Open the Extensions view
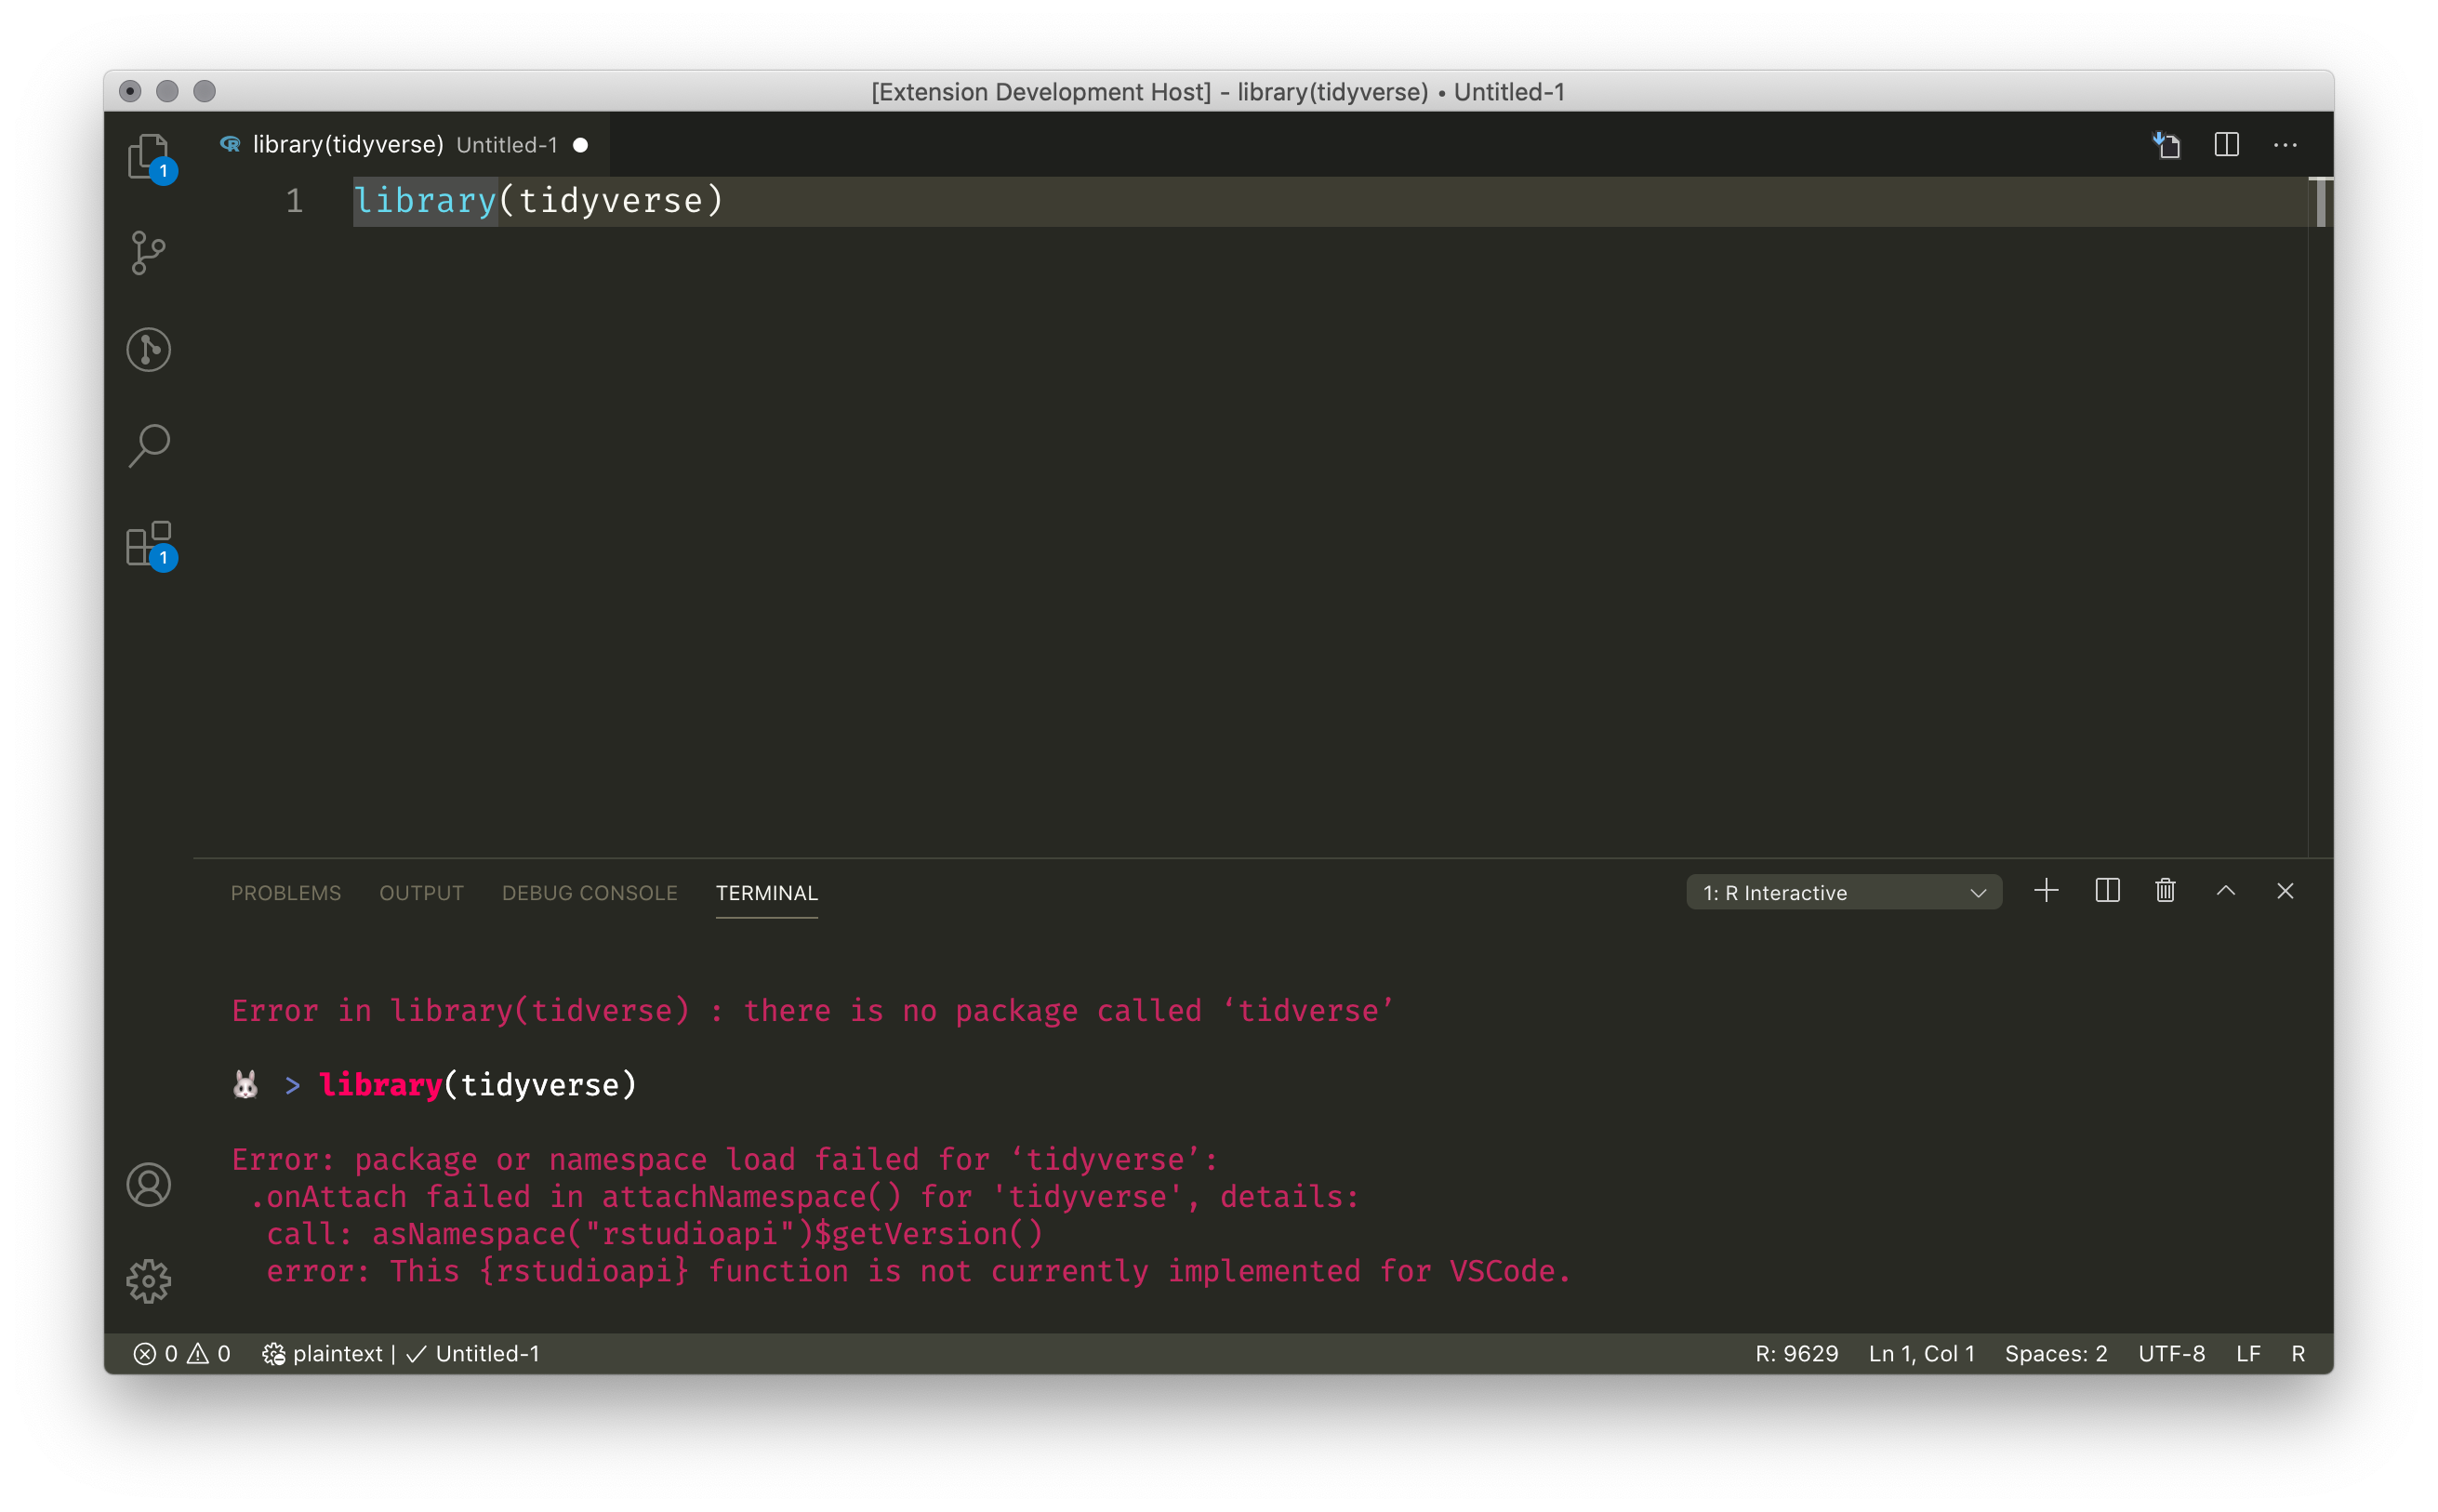This screenshot has width=2438, height=1512. [149, 543]
